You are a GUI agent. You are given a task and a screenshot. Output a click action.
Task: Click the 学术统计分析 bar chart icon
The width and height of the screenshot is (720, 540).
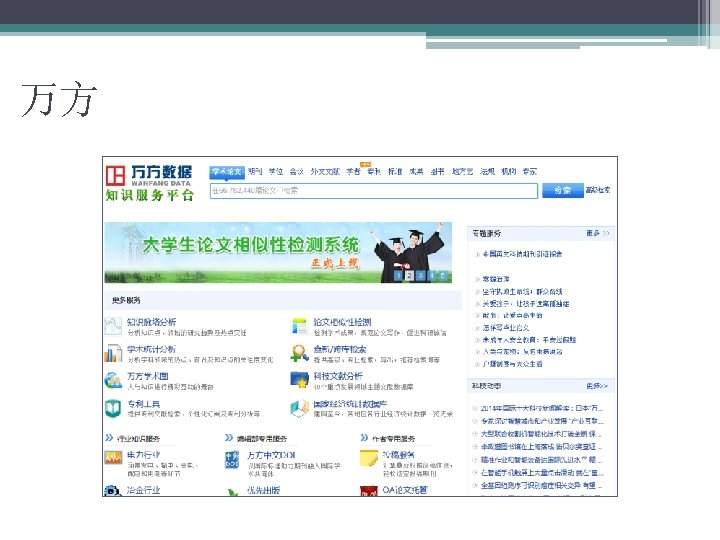pos(113,353)
